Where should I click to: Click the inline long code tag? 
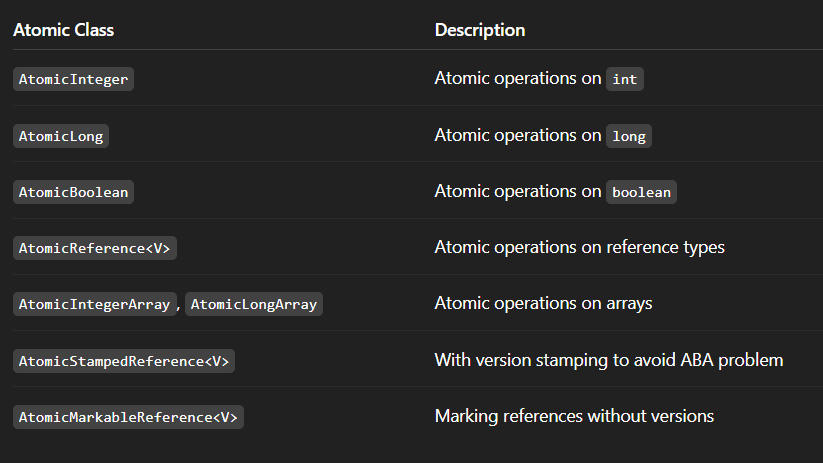coord(629,136)
